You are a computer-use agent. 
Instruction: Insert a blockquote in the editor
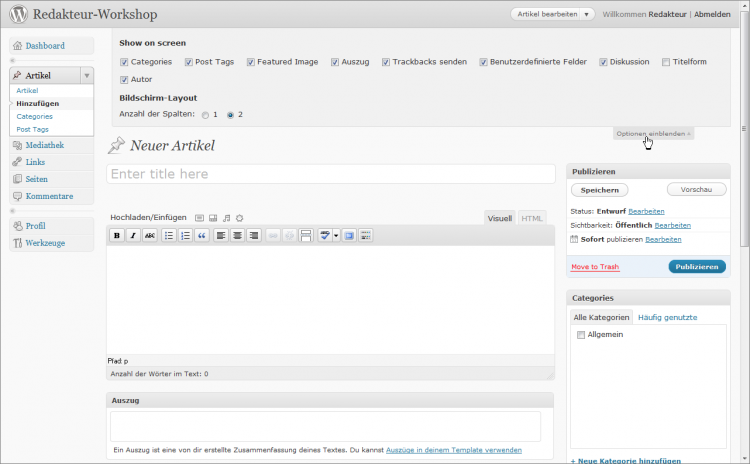(x=201, y=235)
